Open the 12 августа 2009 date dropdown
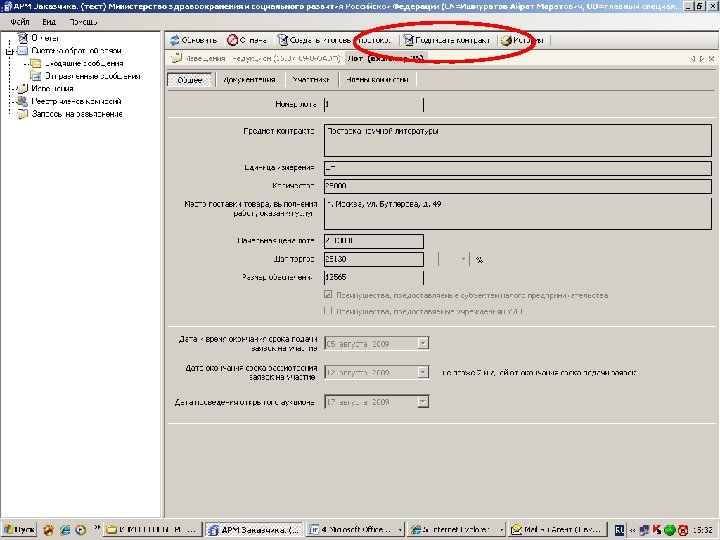The image size is (720, 540). click(423, 372)
